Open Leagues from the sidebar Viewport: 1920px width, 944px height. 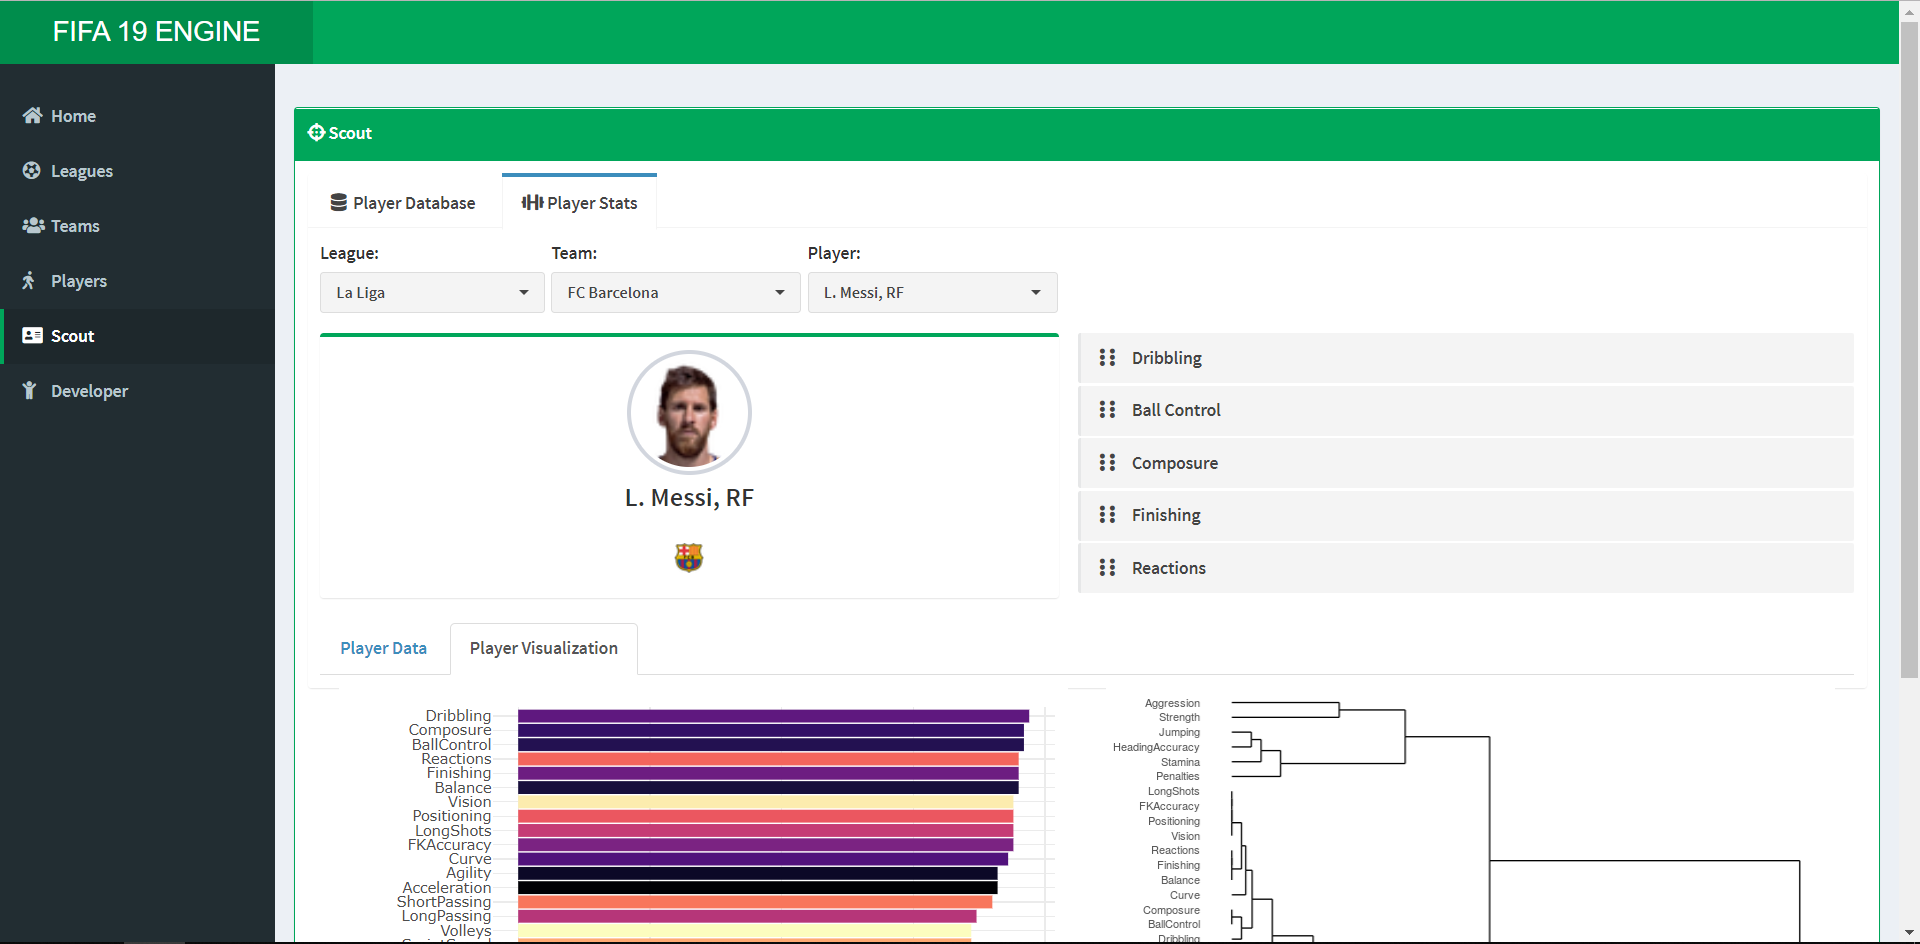click(x=137, y=171)
